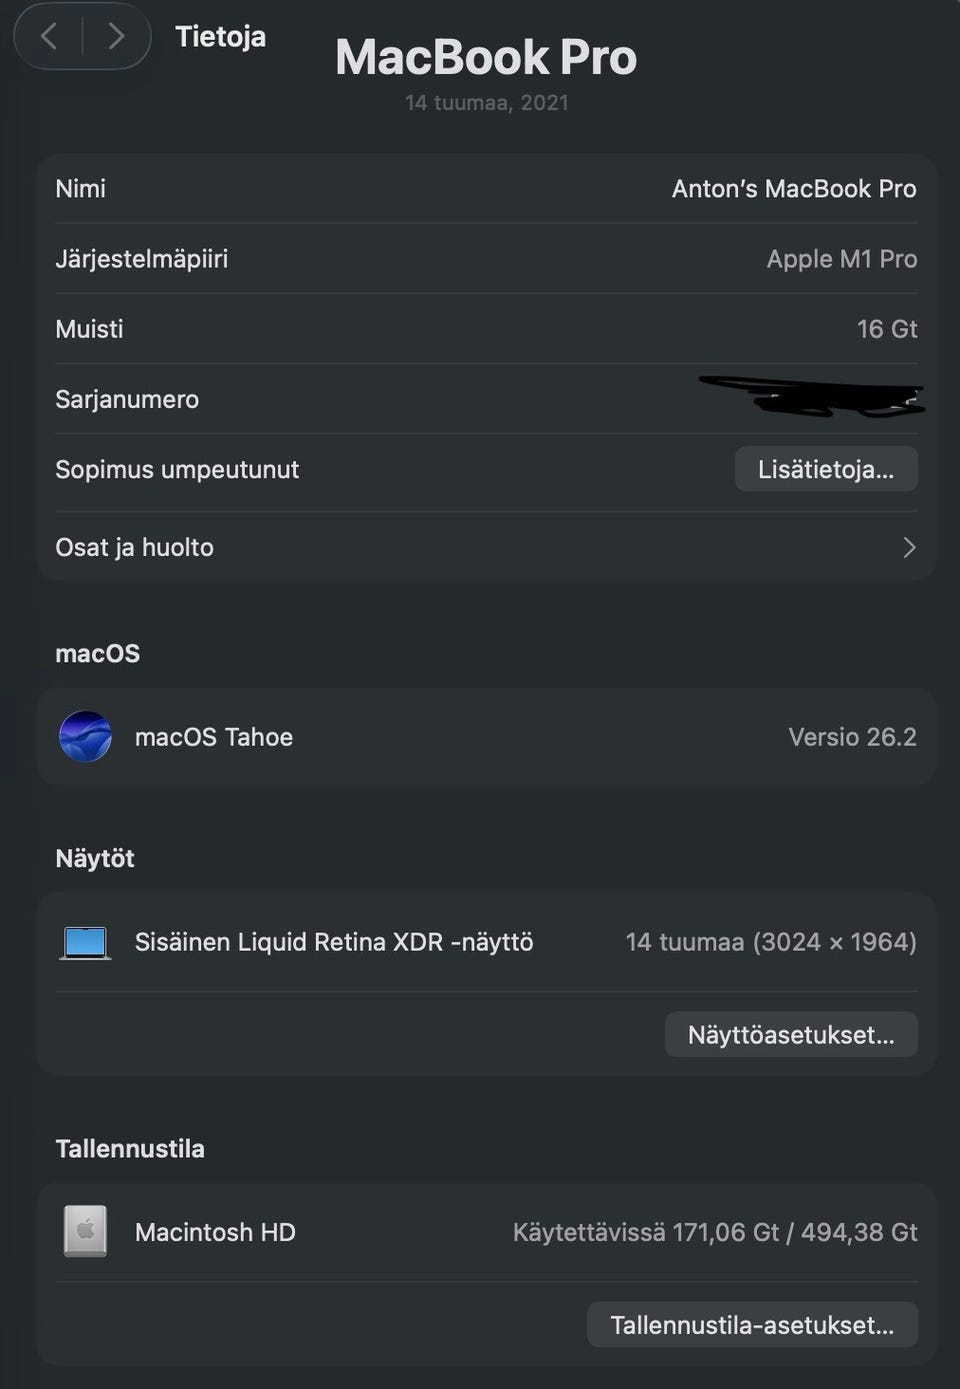
Task: Click the Apple M1 Pro chip value
Action: click(x=842, y=259)
